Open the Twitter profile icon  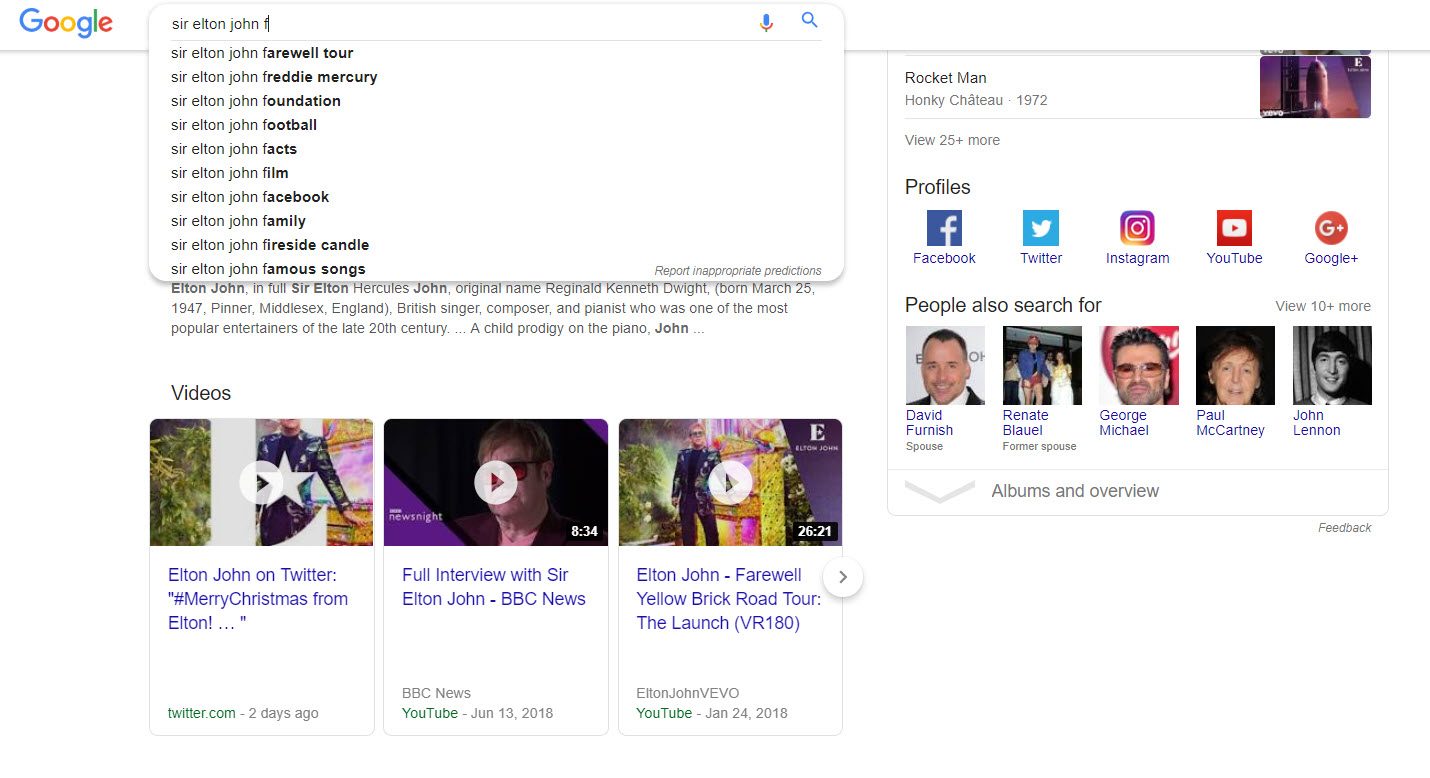point(1040,228)
